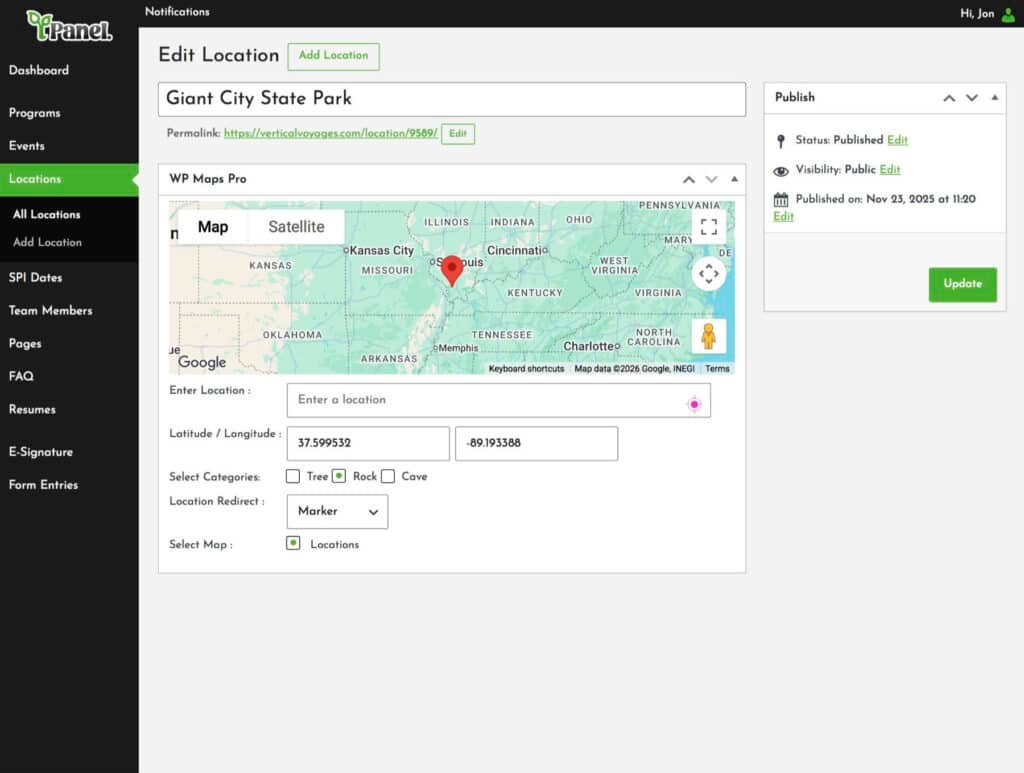
Task: Click the Add Location button beside Edit Location
Action: click(x=334, y=56)
